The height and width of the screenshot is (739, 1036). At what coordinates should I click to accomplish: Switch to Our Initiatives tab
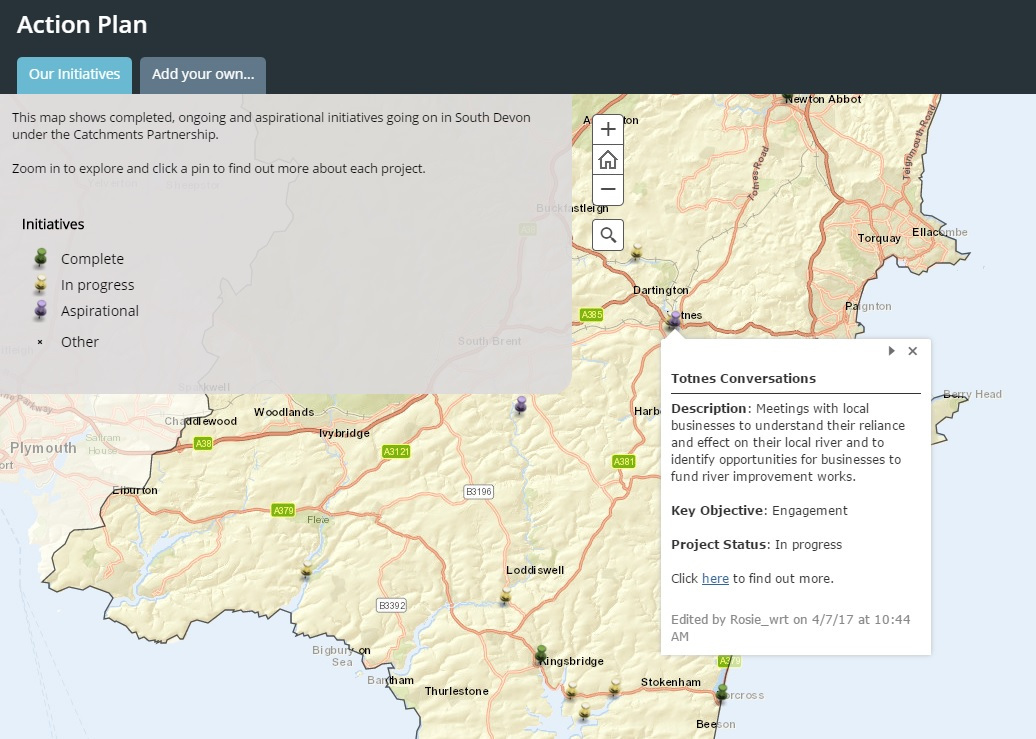coord(75,75)
